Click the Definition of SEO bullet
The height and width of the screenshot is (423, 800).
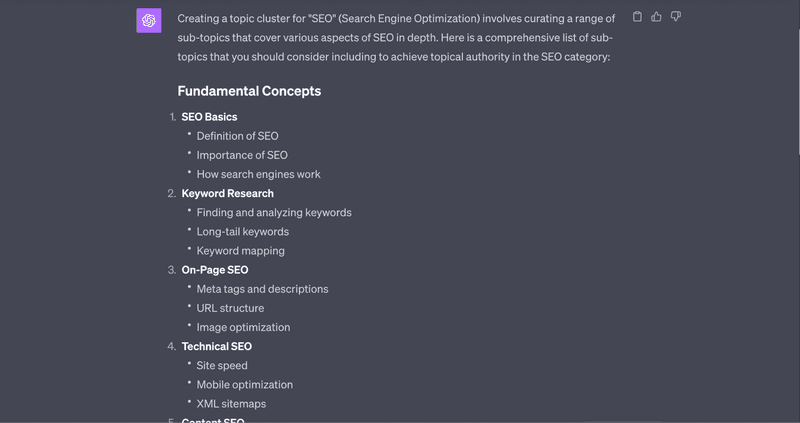click(x=237, y=136)
